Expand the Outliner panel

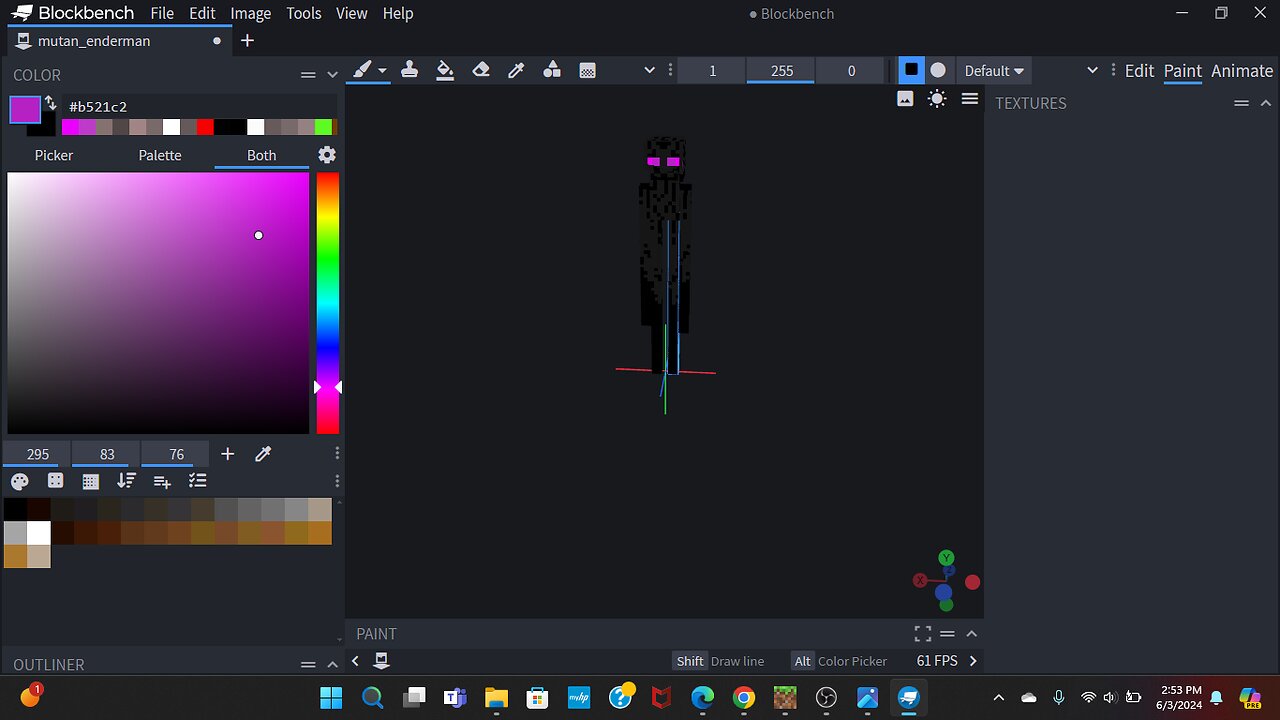pyautogui.click(x=333, y=664)
